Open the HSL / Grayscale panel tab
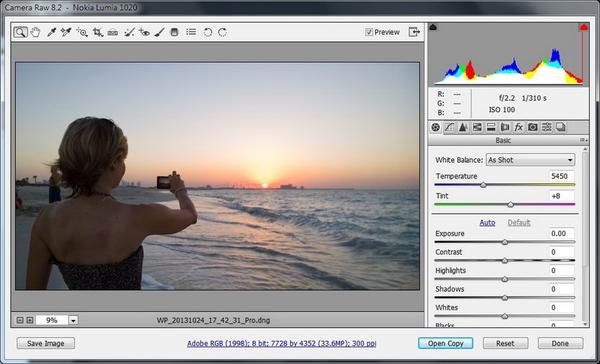Image resolution: width=600 pixels, height=364 pixels. [x=477, y=127]
